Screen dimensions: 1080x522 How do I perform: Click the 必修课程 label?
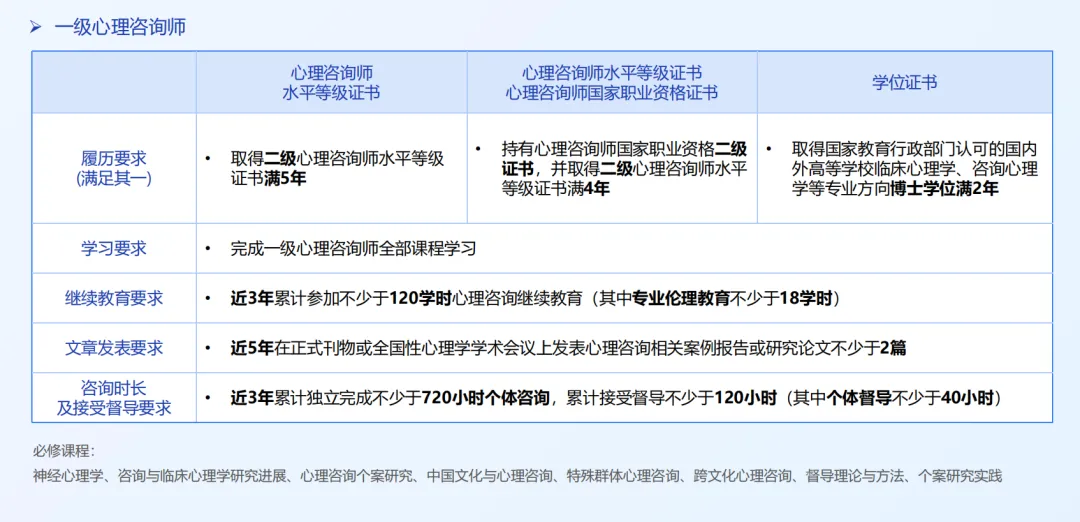click(x=63, y=451)
